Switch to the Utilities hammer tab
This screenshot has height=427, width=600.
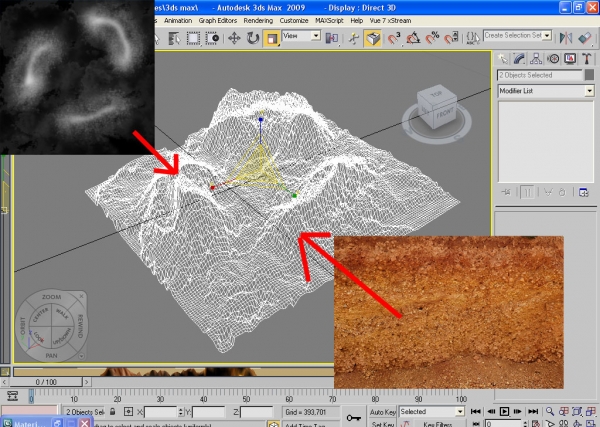[587, 59]
